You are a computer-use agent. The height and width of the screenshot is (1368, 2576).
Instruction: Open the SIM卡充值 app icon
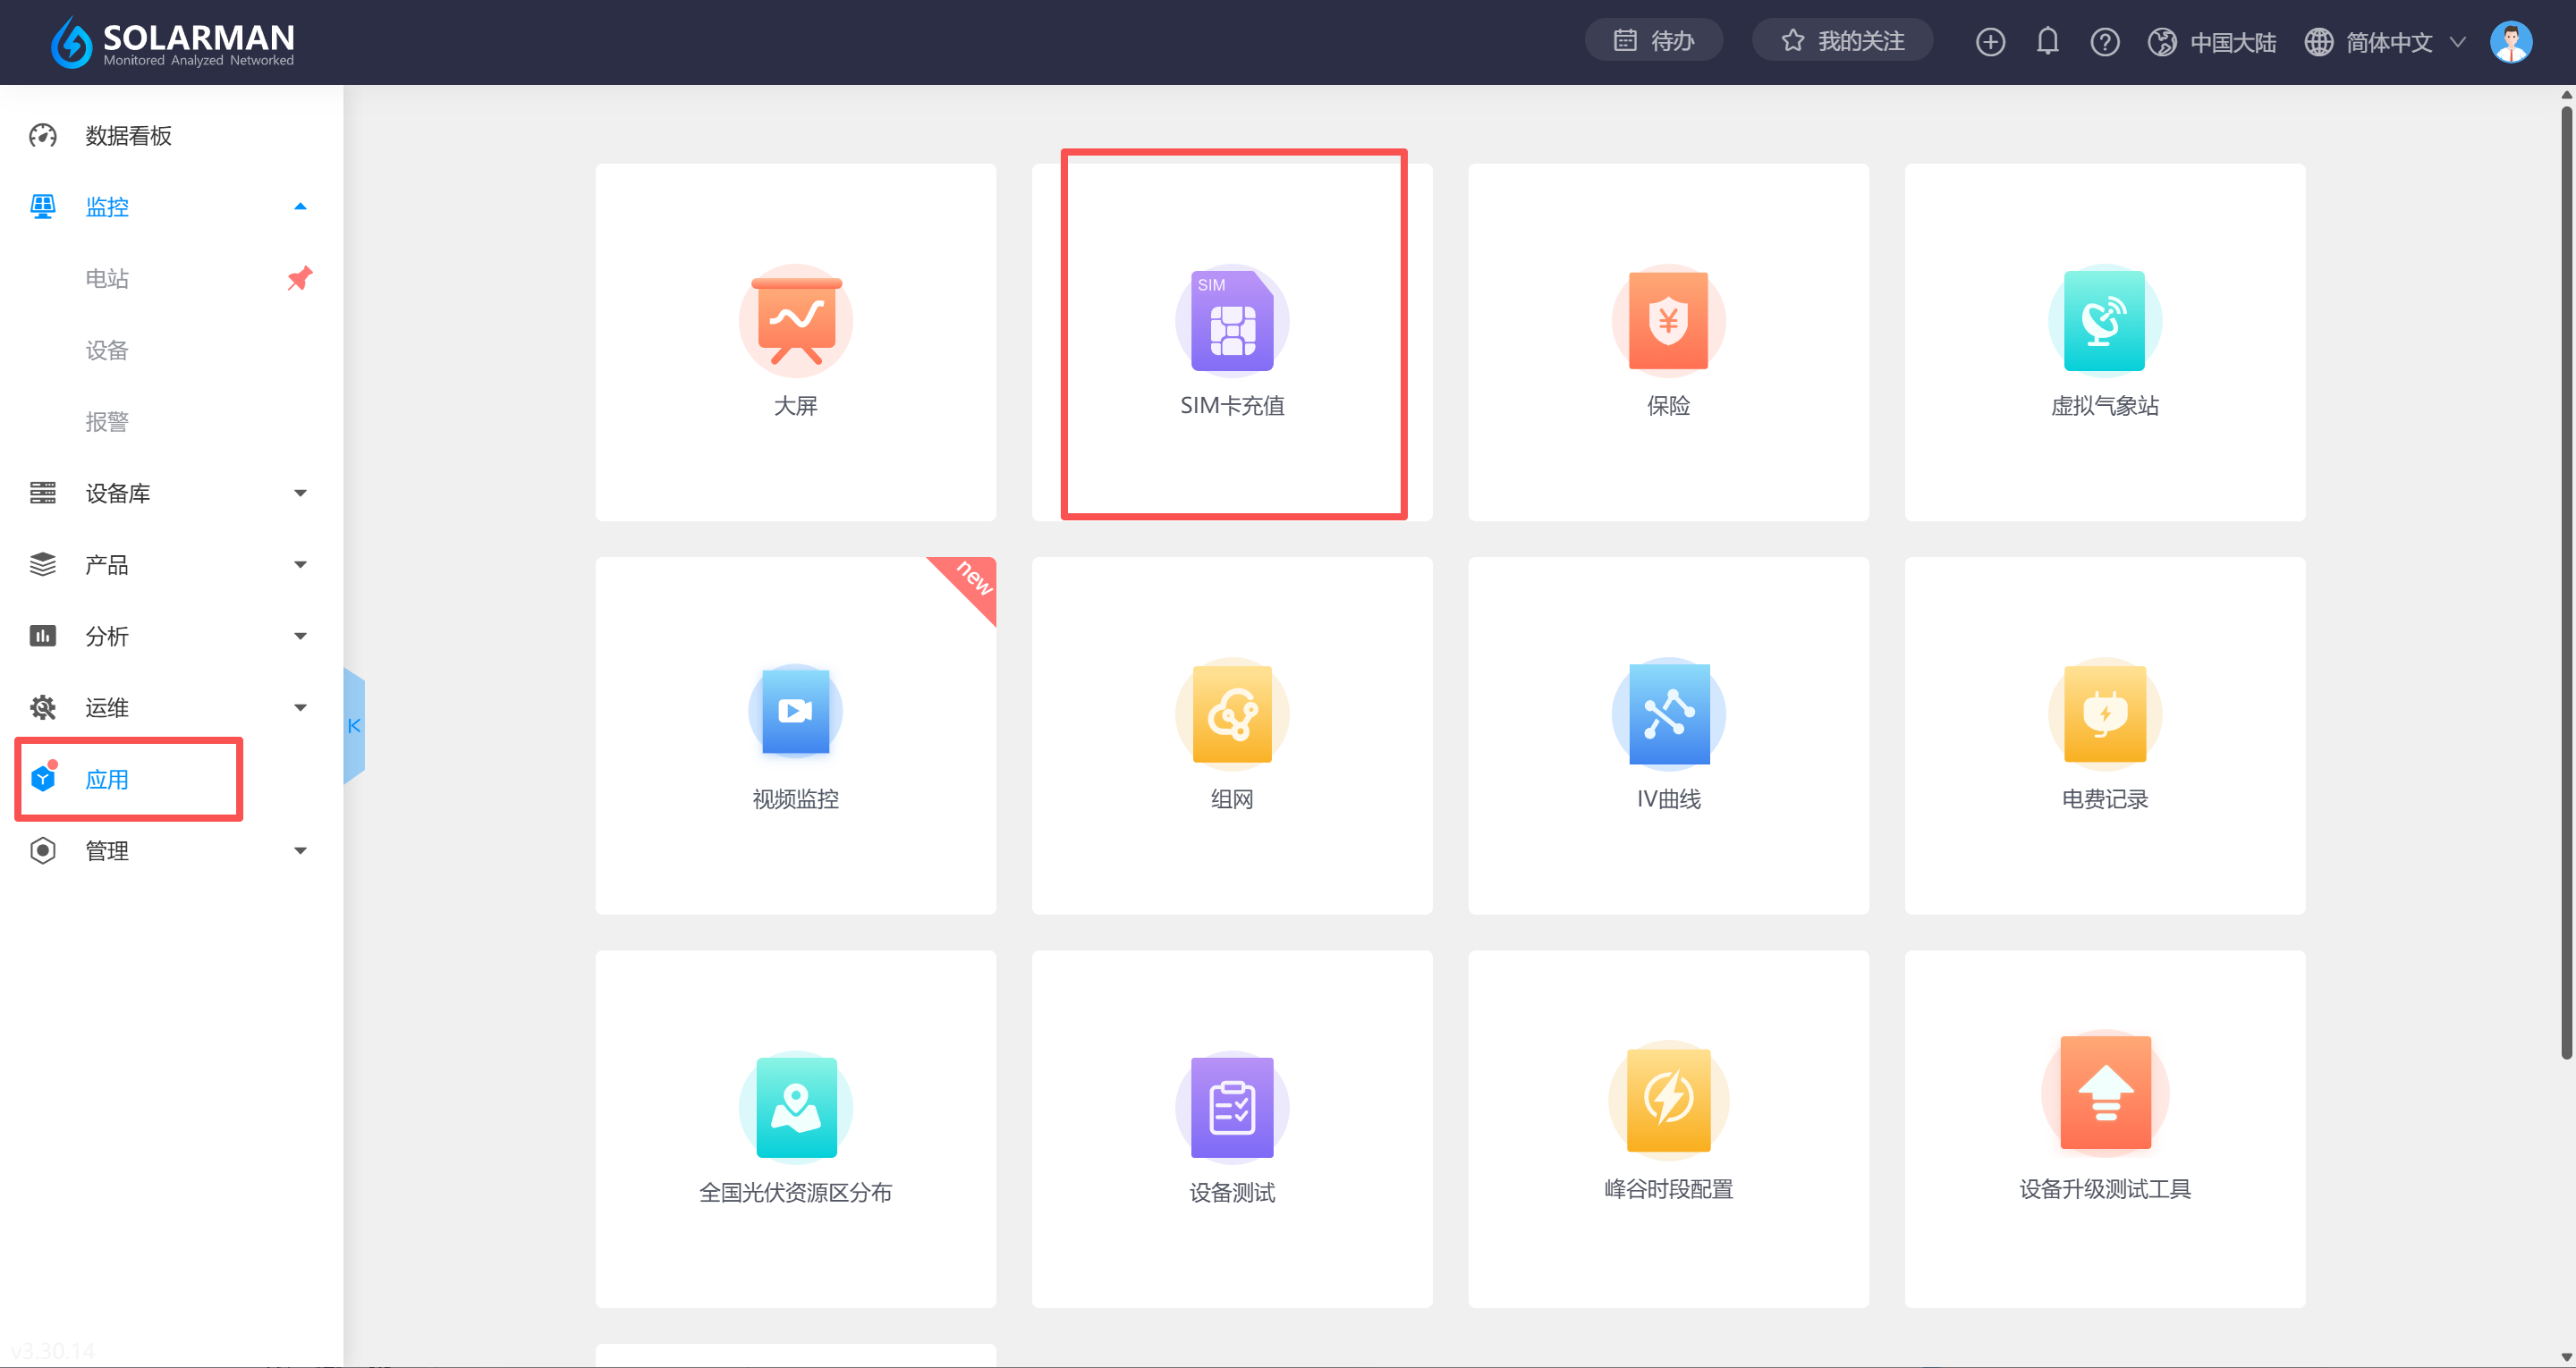click(1232, 322)
